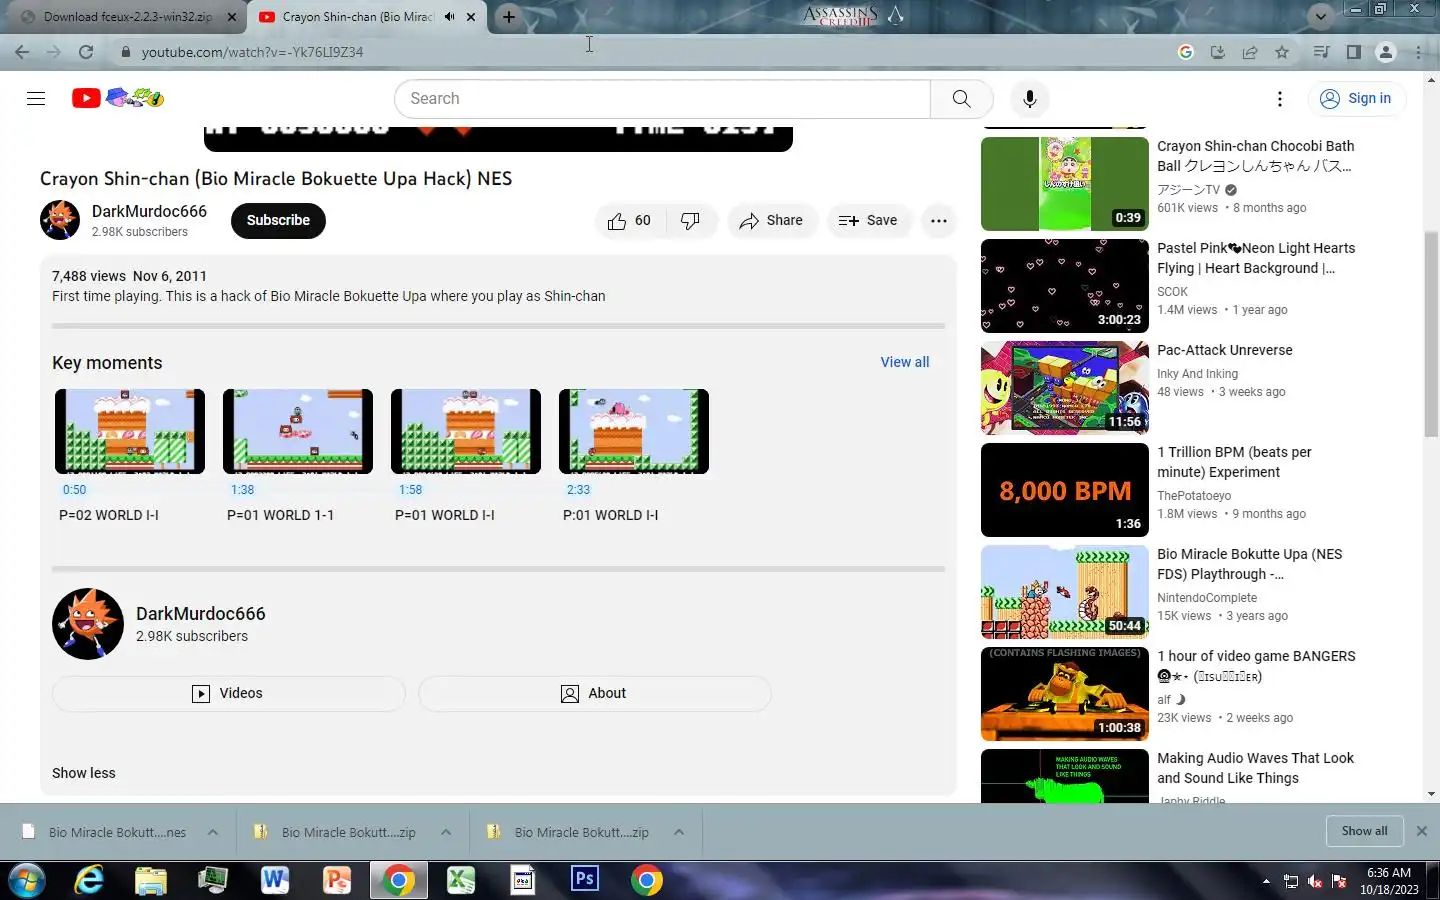Click the YouTube search input field
Image resolution: width=1440 pixels, height=900 pixels.
pyautogui.click(x=662, y=98)
